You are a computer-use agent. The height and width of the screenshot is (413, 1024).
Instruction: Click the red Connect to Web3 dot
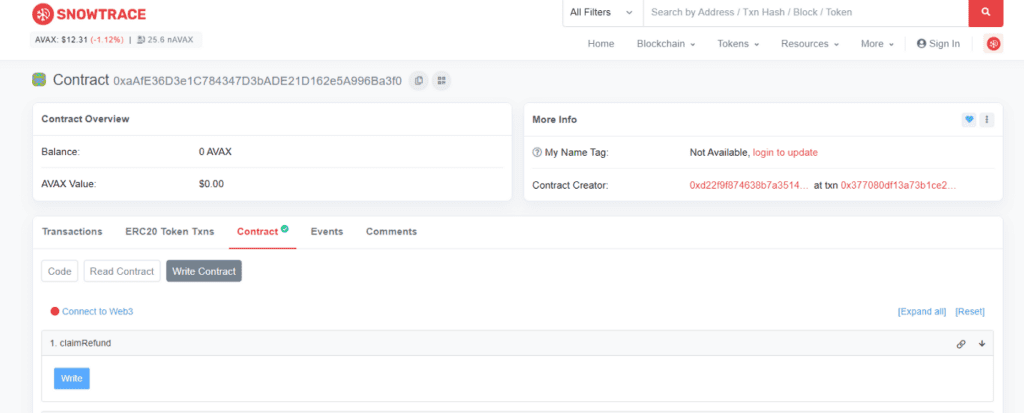coord(55,312)
